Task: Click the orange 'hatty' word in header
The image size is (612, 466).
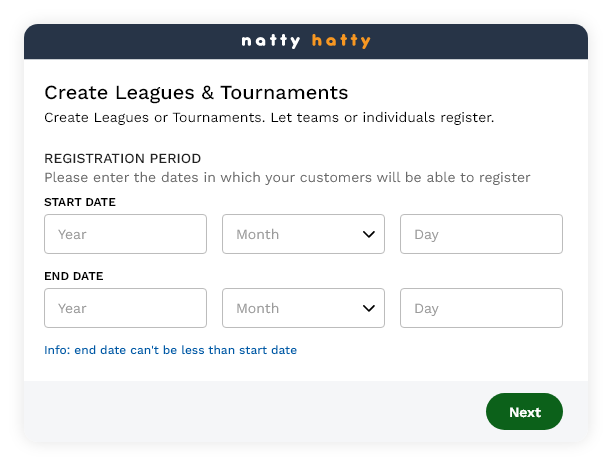Action: [x=341, y=41]
